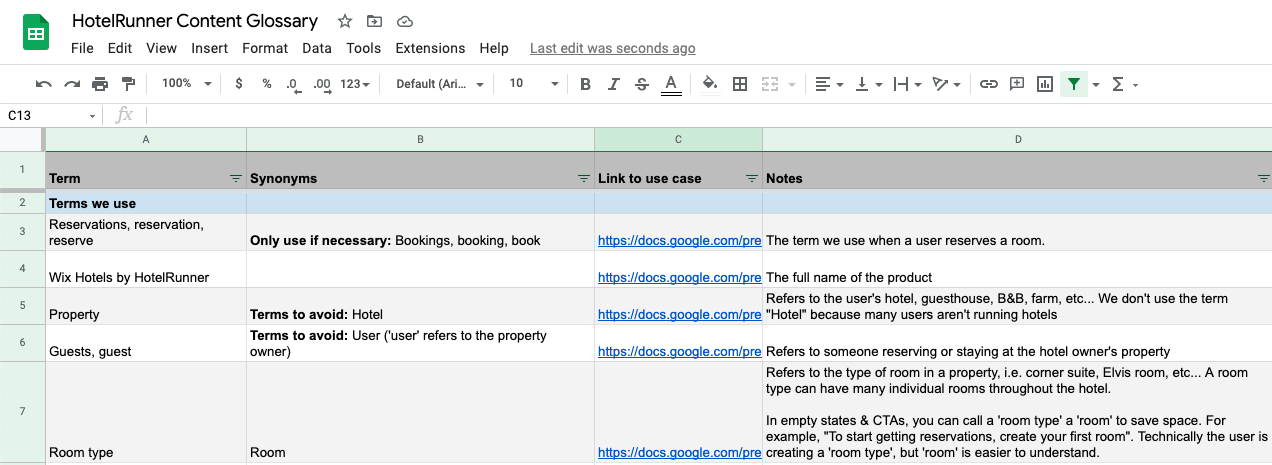The width and height of the screenshot is (1272, 465).
Task: Open the Reservations row docs link
Action: 679,240
